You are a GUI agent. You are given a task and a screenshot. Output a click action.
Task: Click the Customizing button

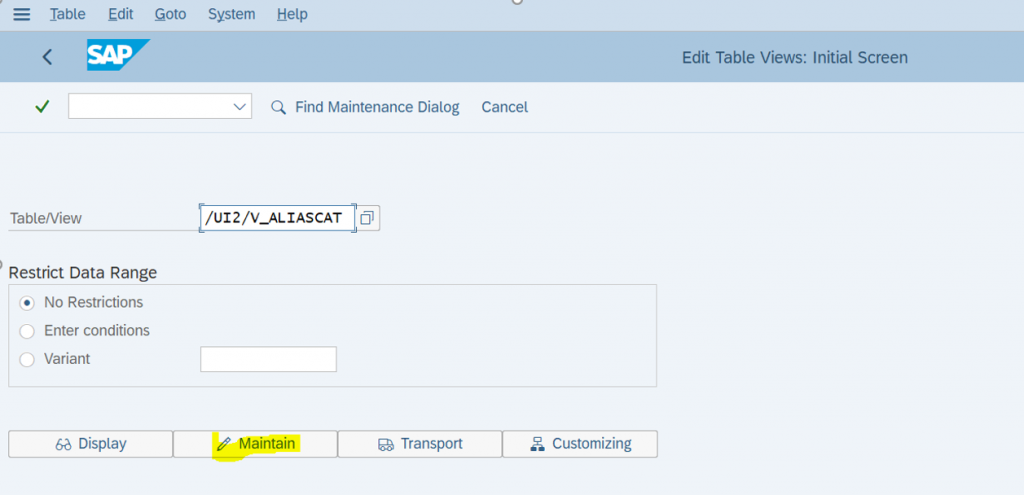[580, 444]
